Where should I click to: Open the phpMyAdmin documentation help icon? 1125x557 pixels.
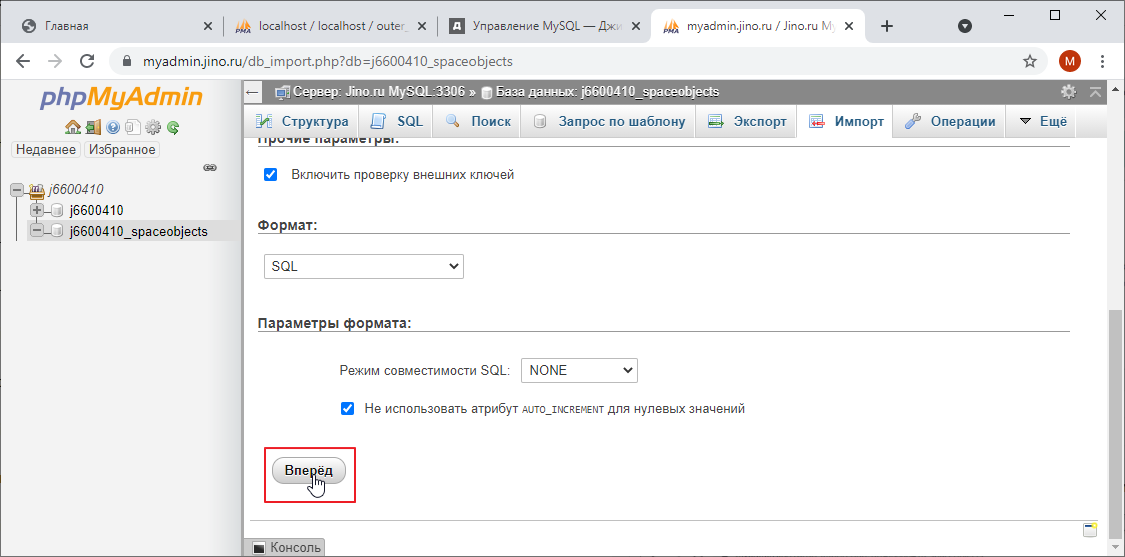tap(113, 127)
